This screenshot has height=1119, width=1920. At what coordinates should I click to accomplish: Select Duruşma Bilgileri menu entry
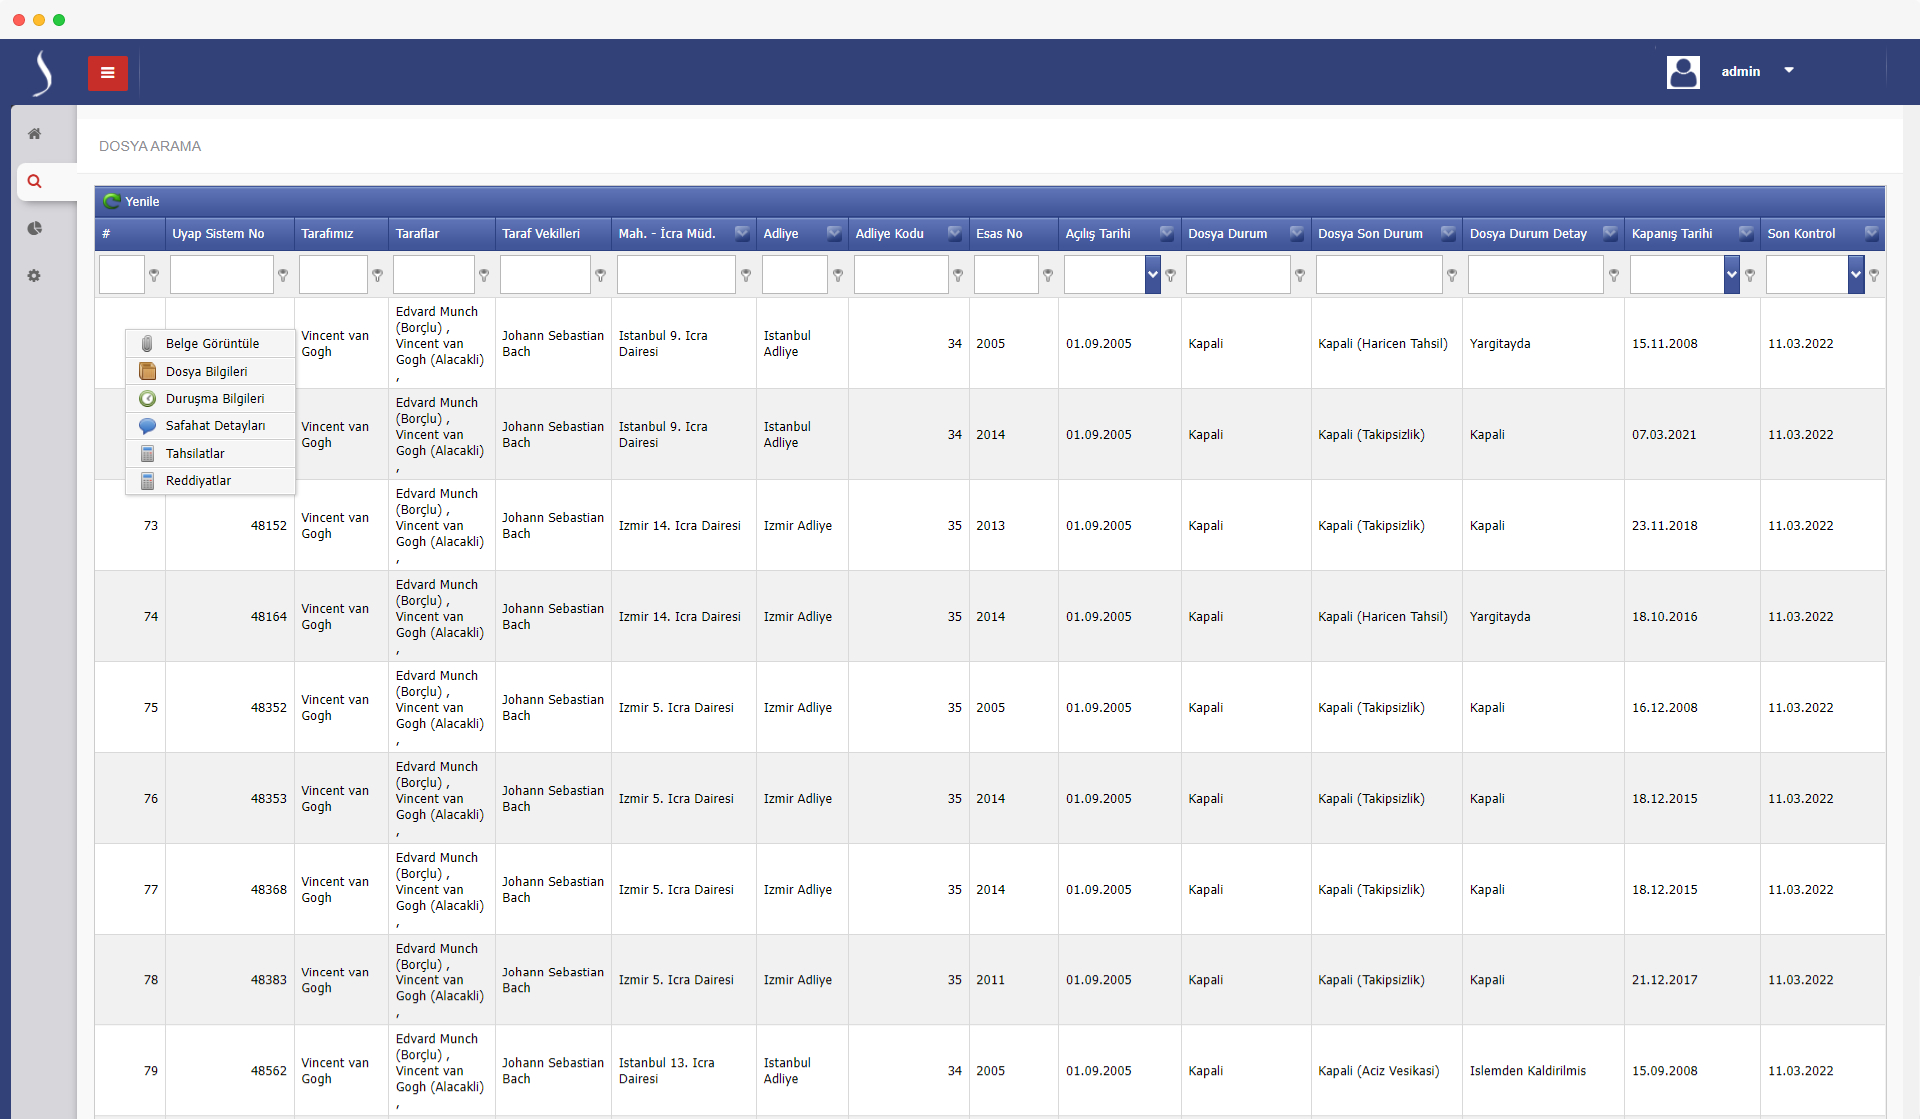[x=214, y=399]
